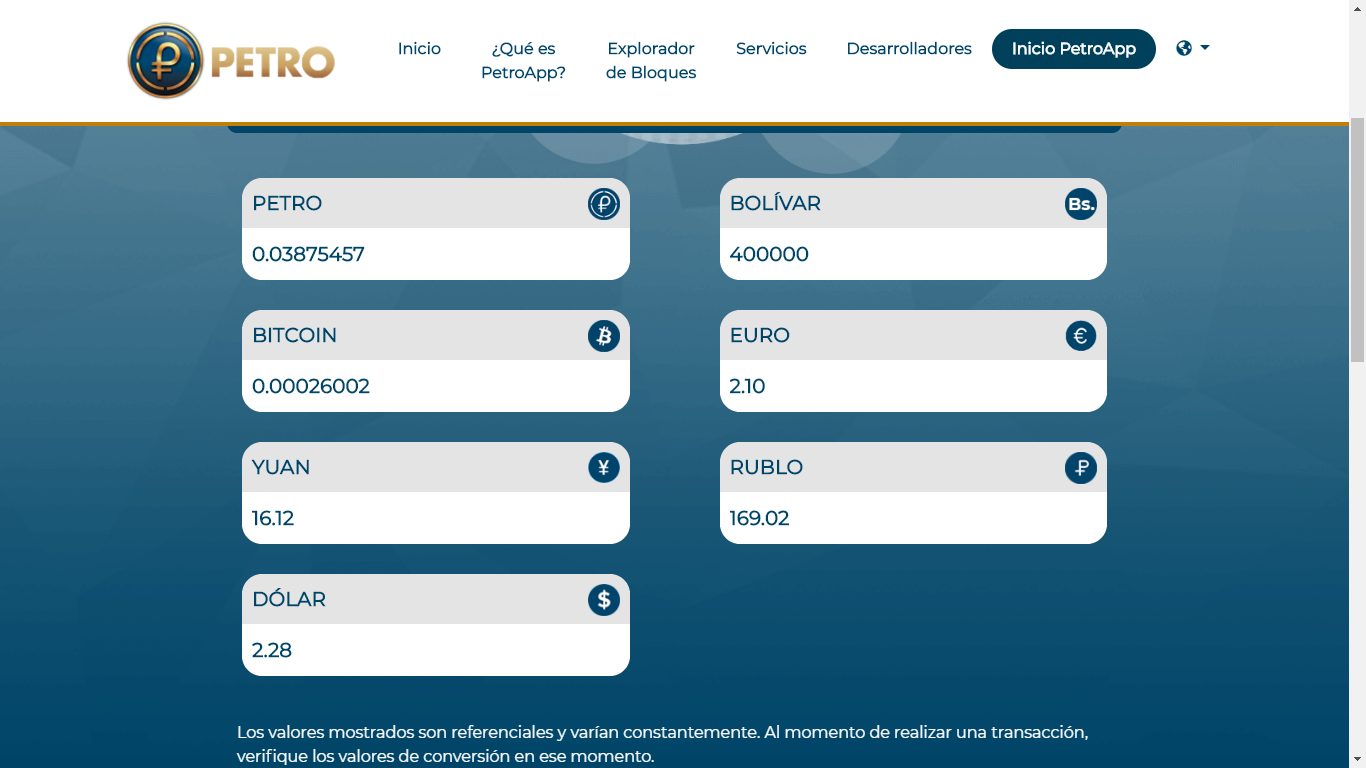The height and width of the screenshot is (768, 1366).
Task: Click the DÓLAR card label
Action: coord(289,599)
